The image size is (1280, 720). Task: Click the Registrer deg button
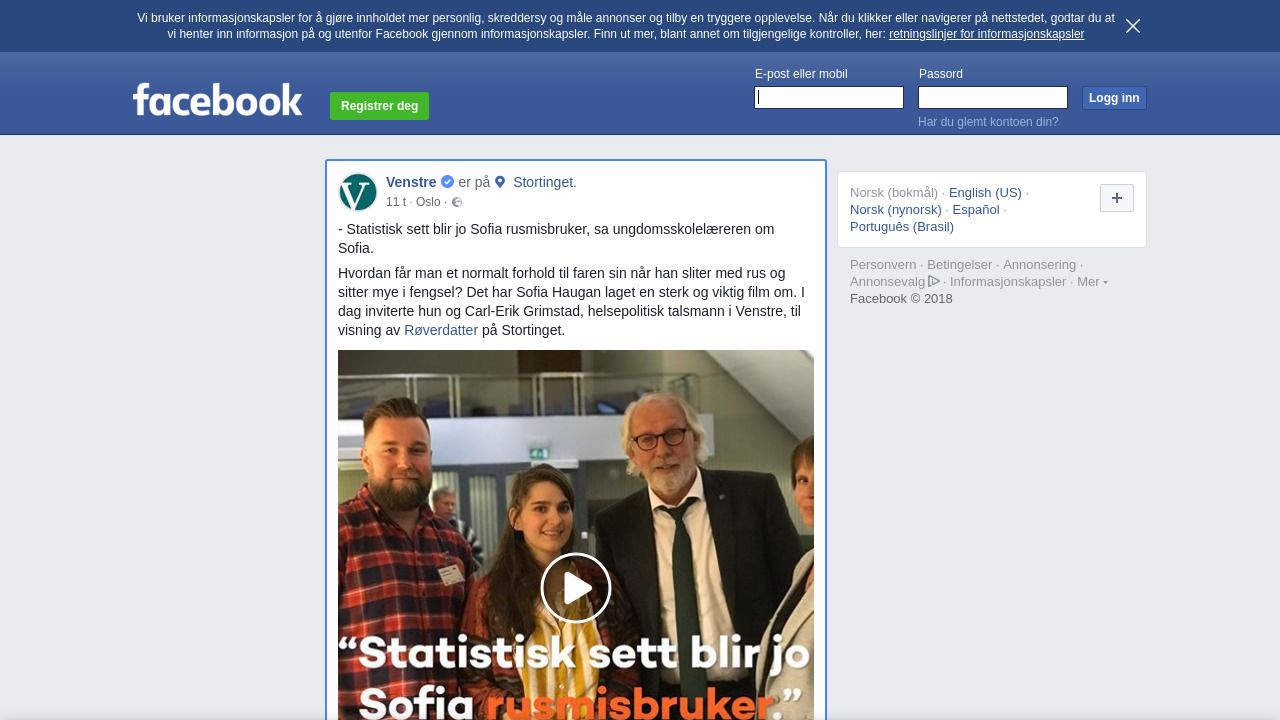tap(379, 106)
